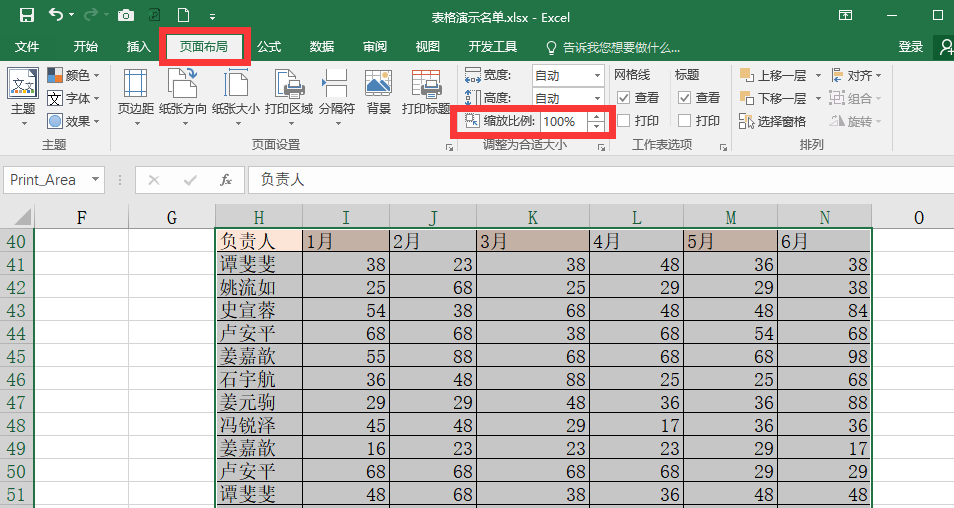The height and width of the screenshot is (508, 954).
Task: Click 打印标题 (Print Titles) button
Action: pos(426,91)
